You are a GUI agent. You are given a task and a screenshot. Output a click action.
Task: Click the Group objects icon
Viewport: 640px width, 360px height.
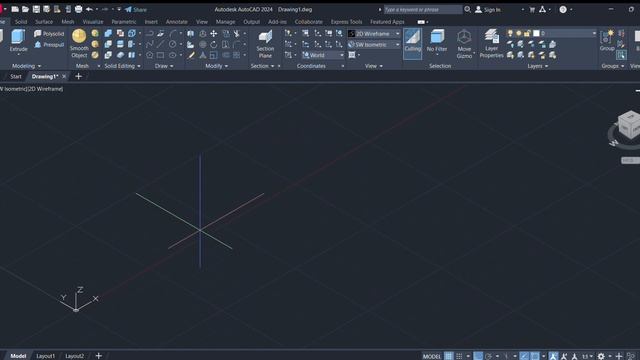(607, 40)
